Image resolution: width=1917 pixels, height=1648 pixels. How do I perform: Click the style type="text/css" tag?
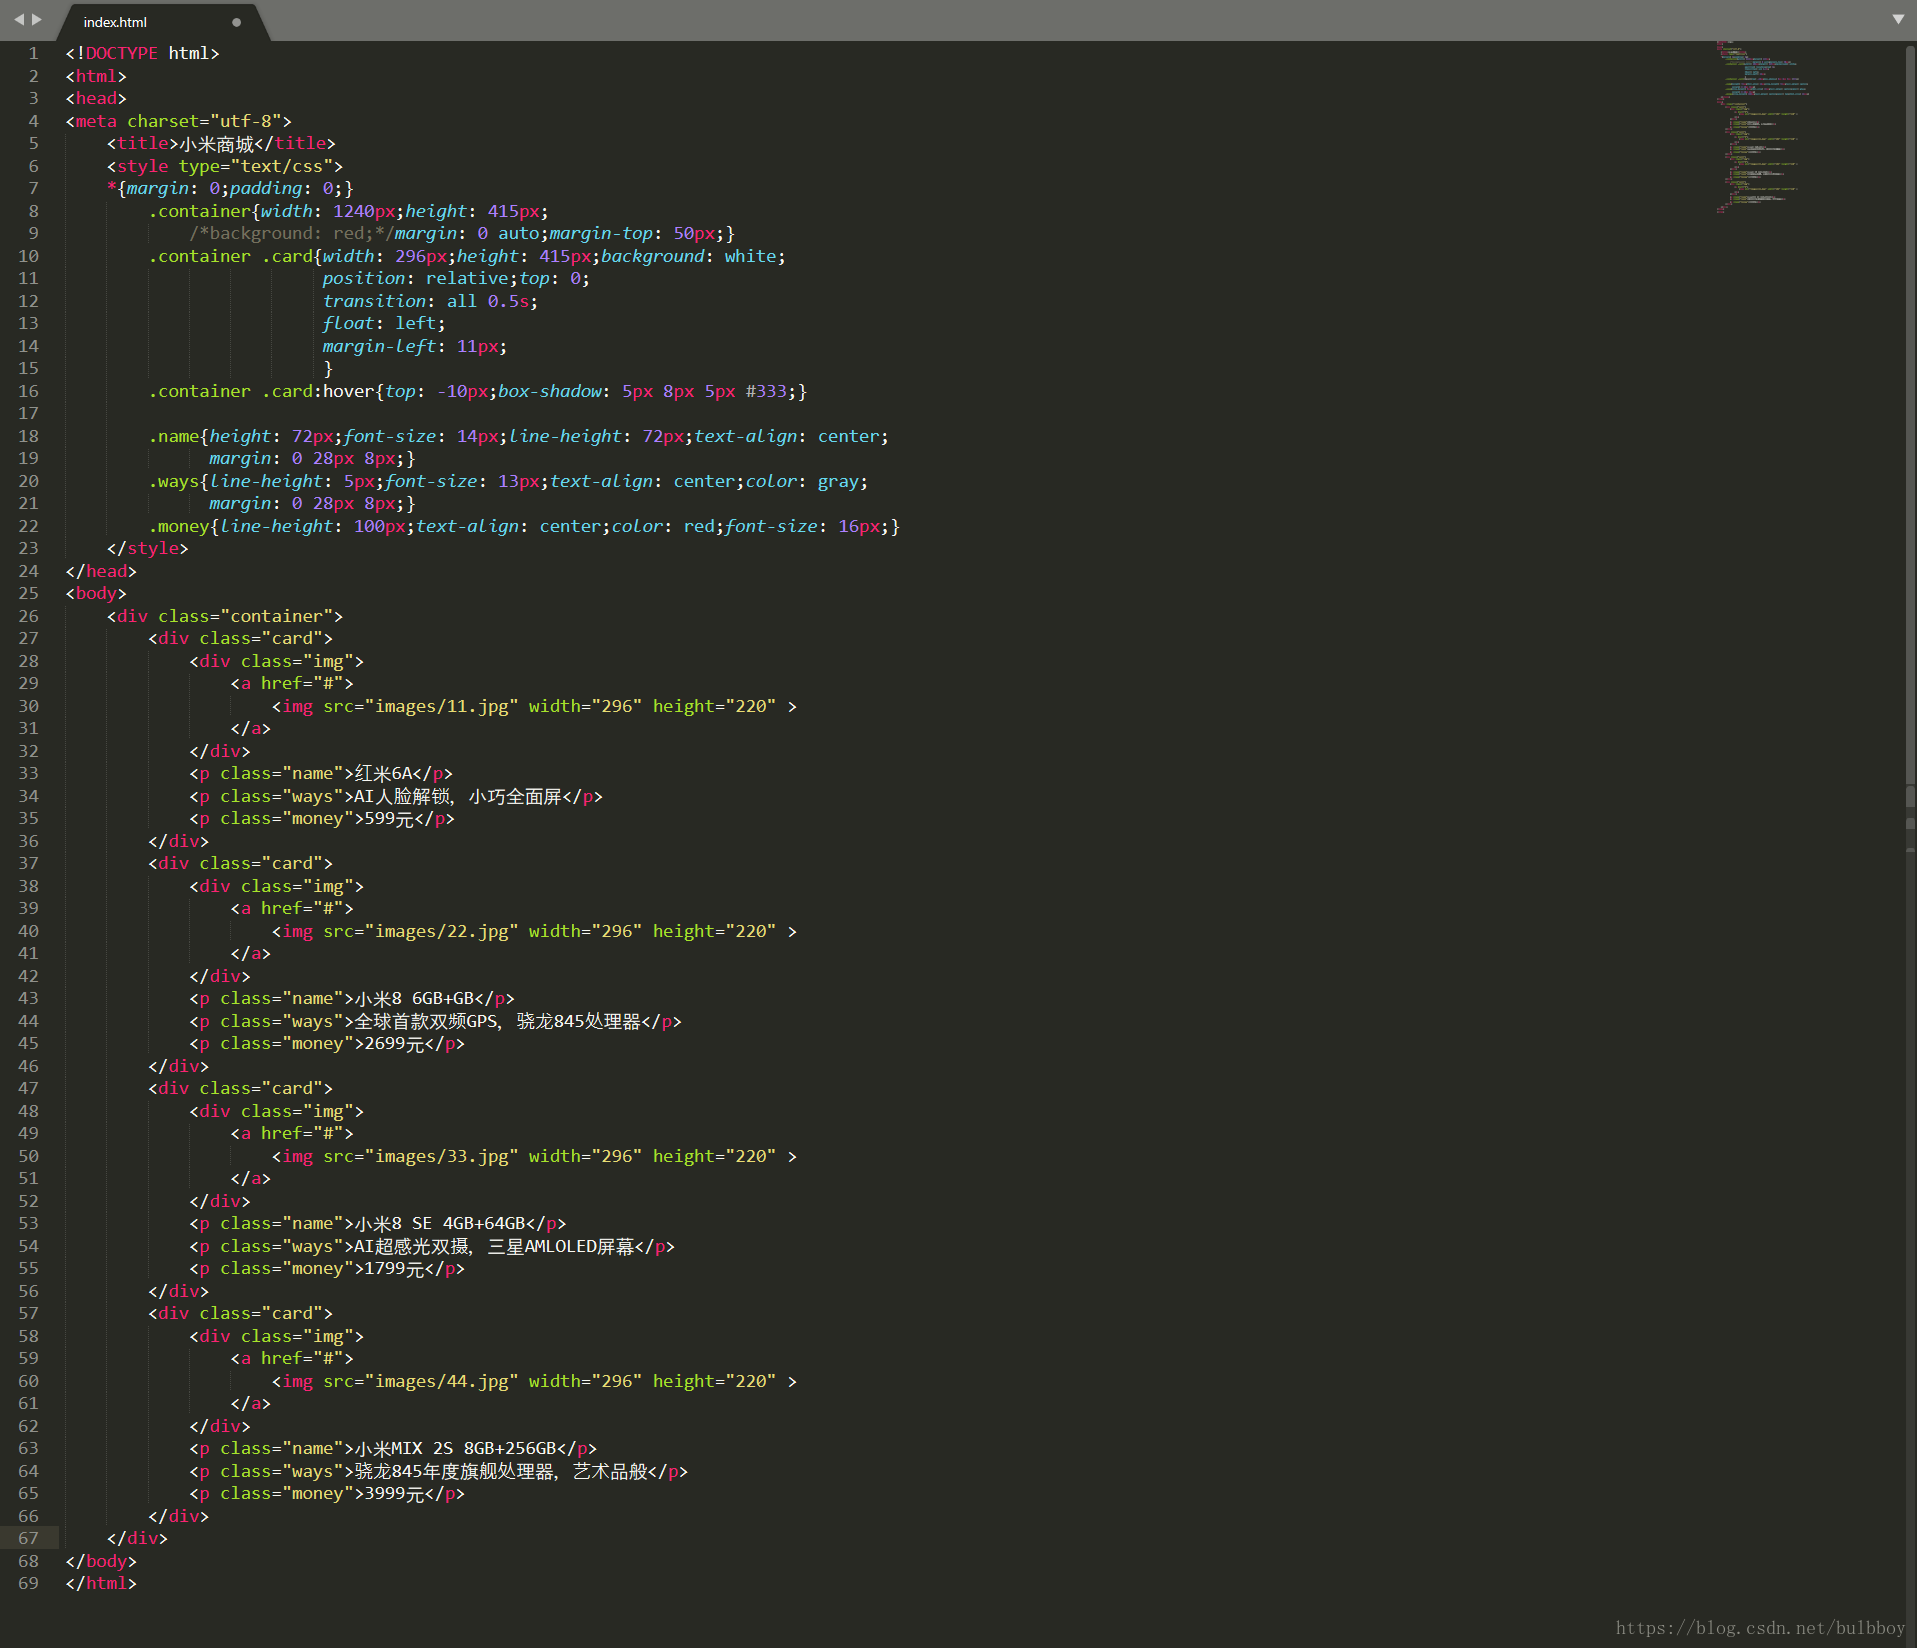[x=224, y=166]
